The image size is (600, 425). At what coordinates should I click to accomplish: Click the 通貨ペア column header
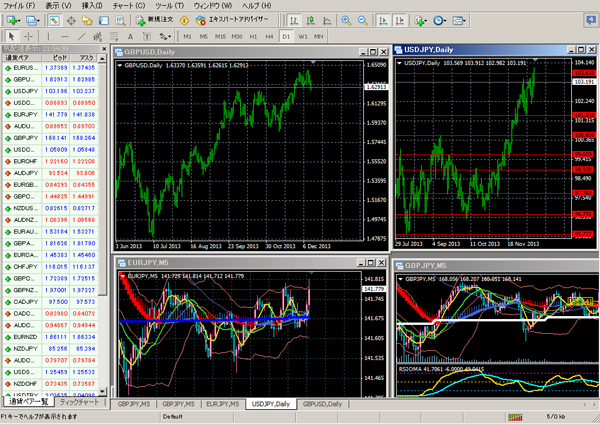21,58
